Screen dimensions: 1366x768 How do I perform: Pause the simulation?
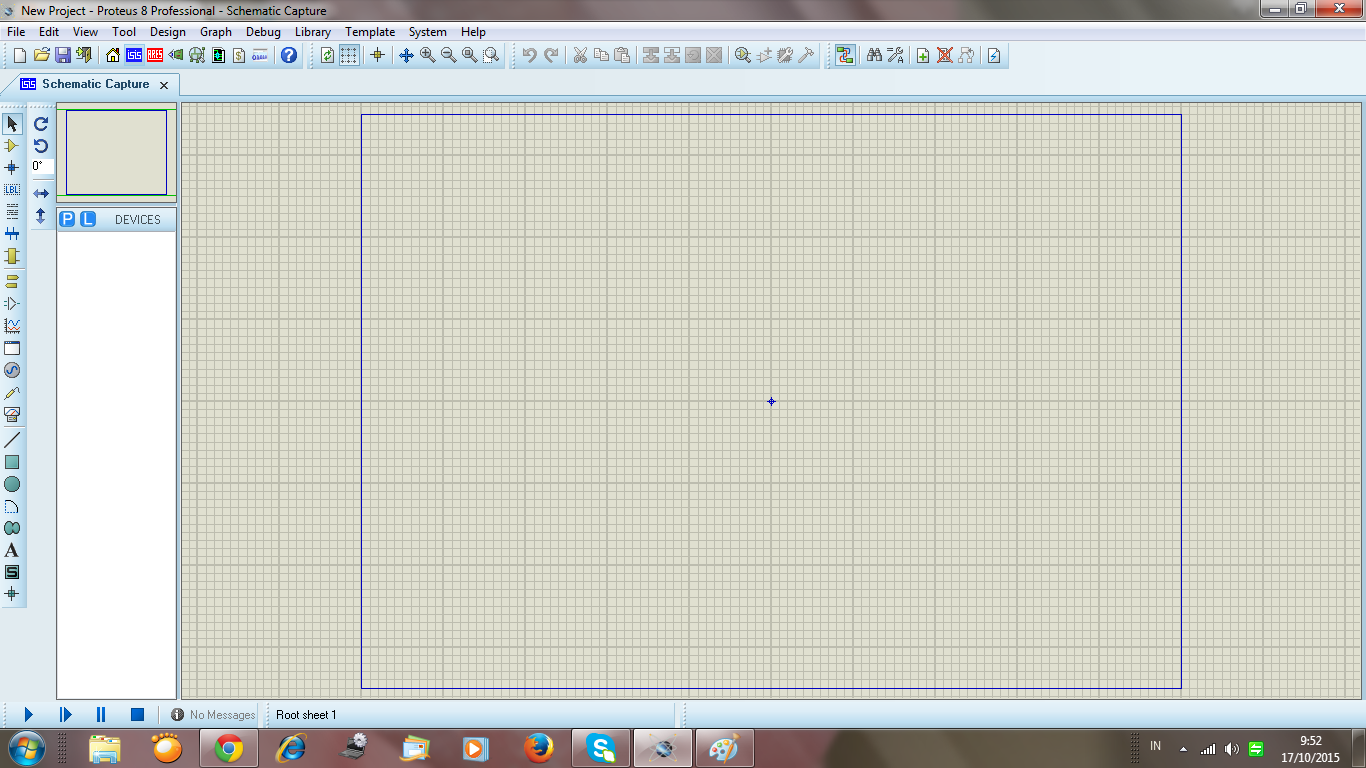pos(101,714)
